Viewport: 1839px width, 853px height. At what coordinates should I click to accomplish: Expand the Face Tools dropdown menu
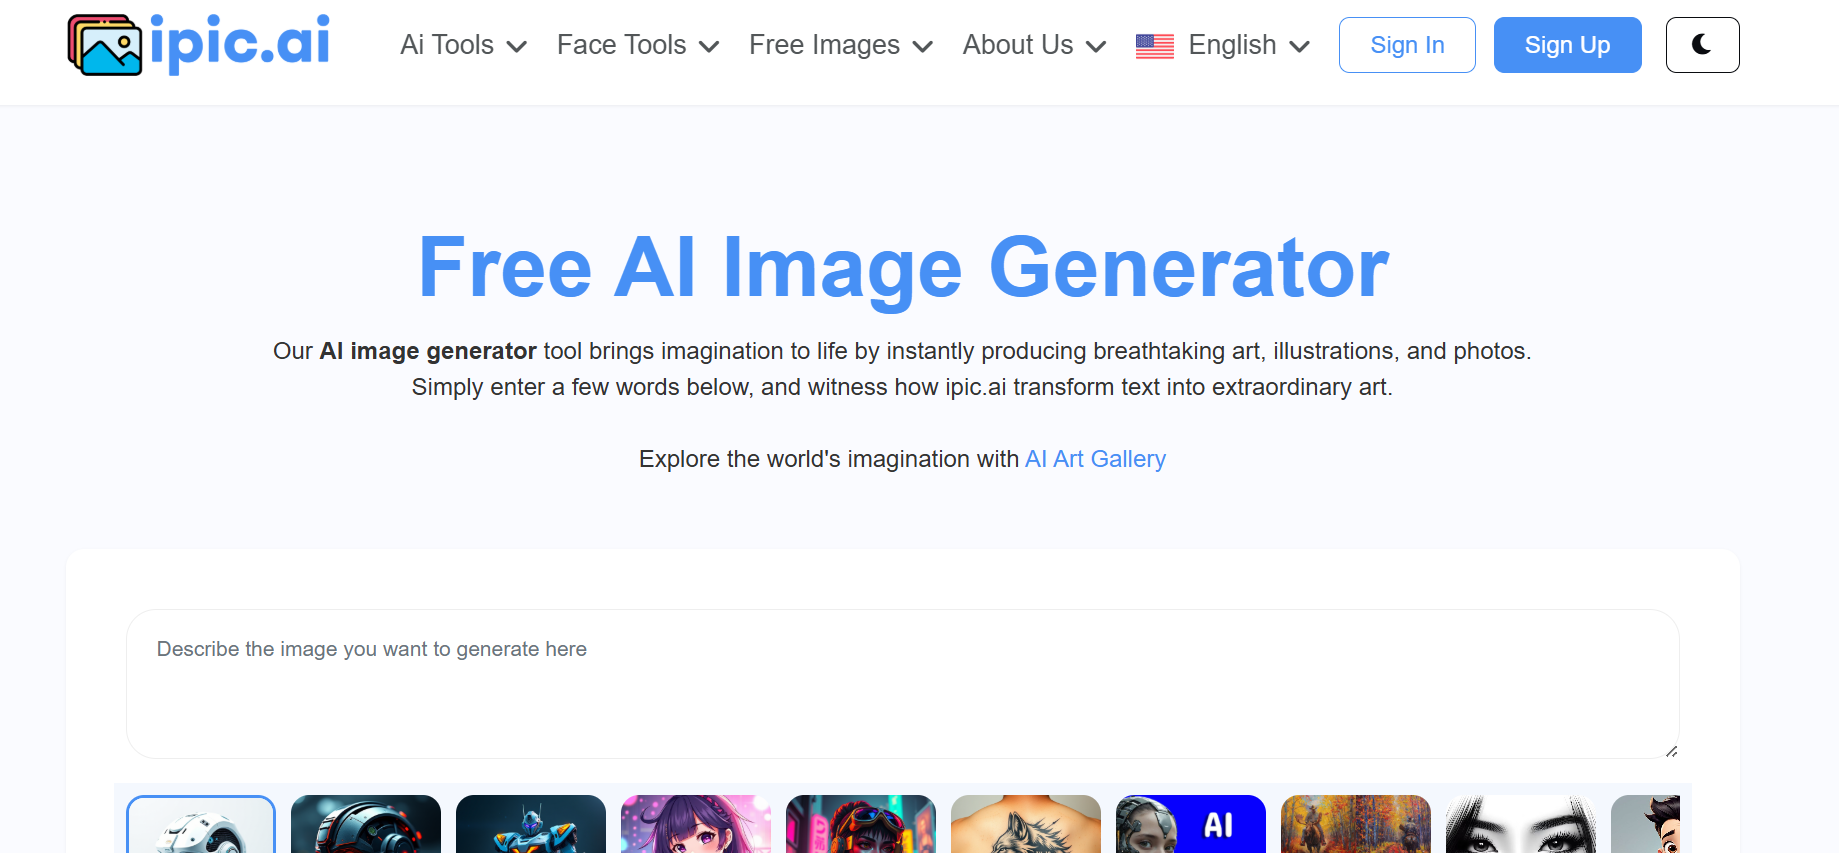click(638, 45)
